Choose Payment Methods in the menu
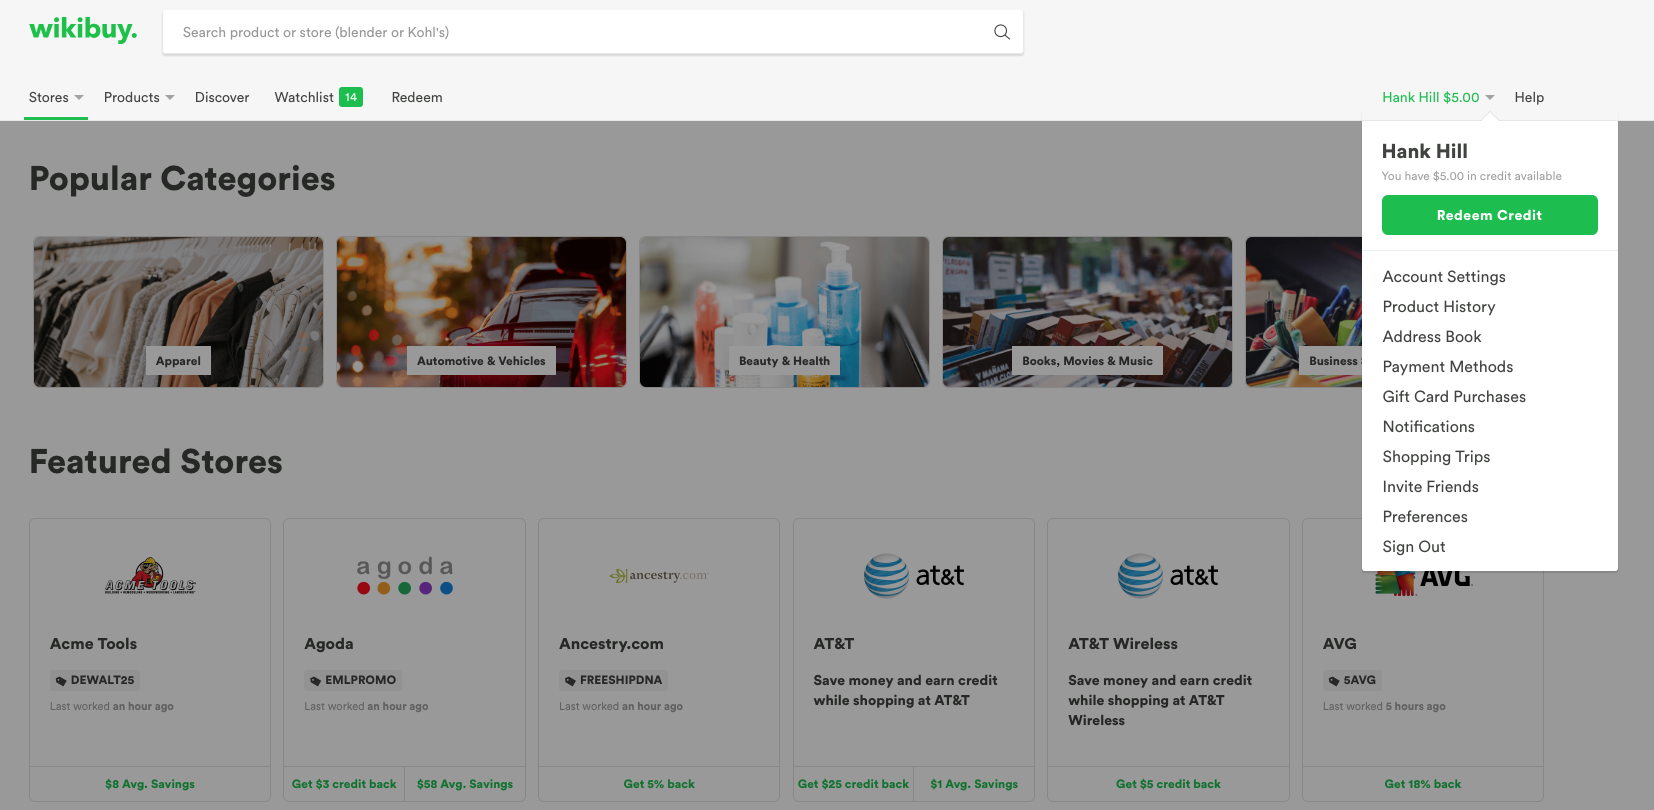 (1448, 367)
